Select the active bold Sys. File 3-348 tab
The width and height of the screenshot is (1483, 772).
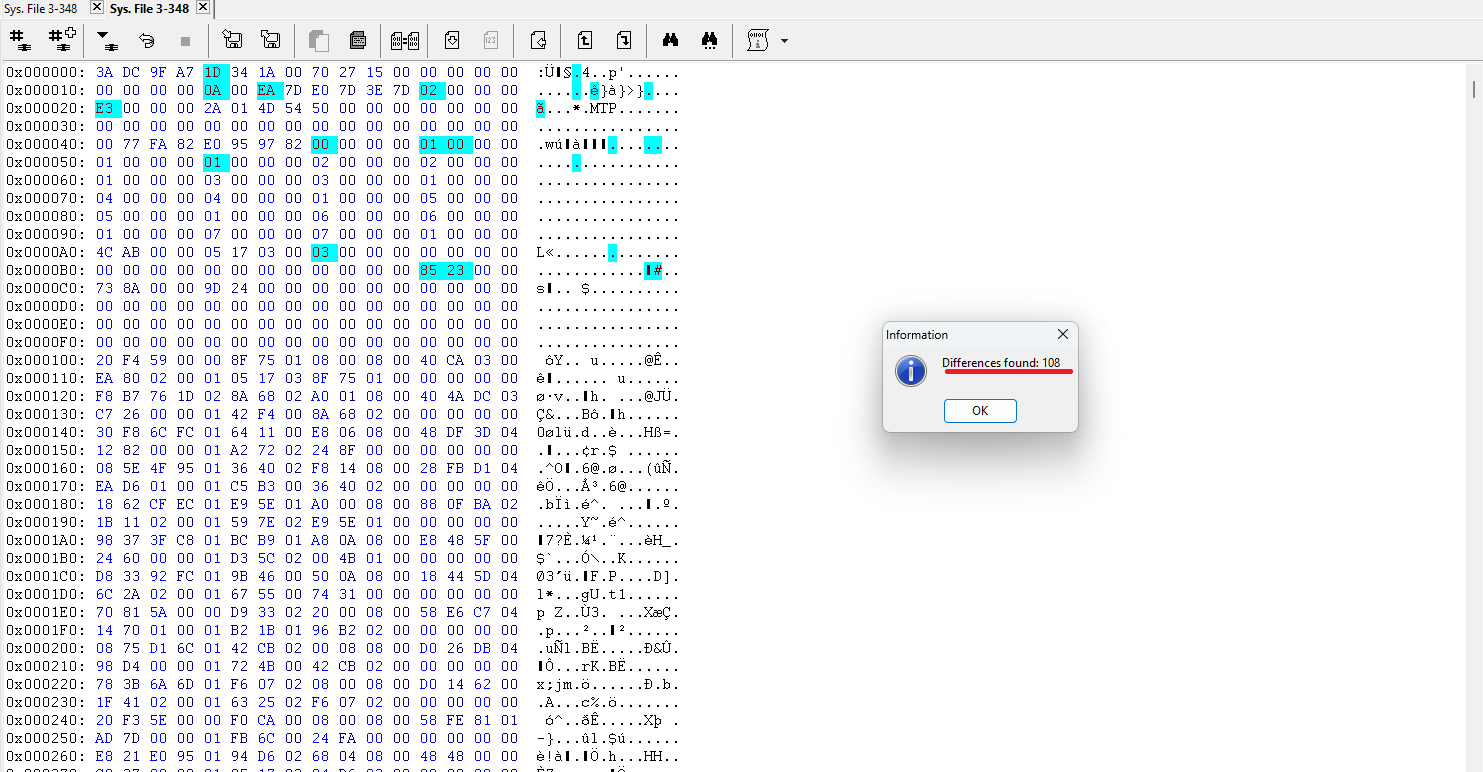149,8
